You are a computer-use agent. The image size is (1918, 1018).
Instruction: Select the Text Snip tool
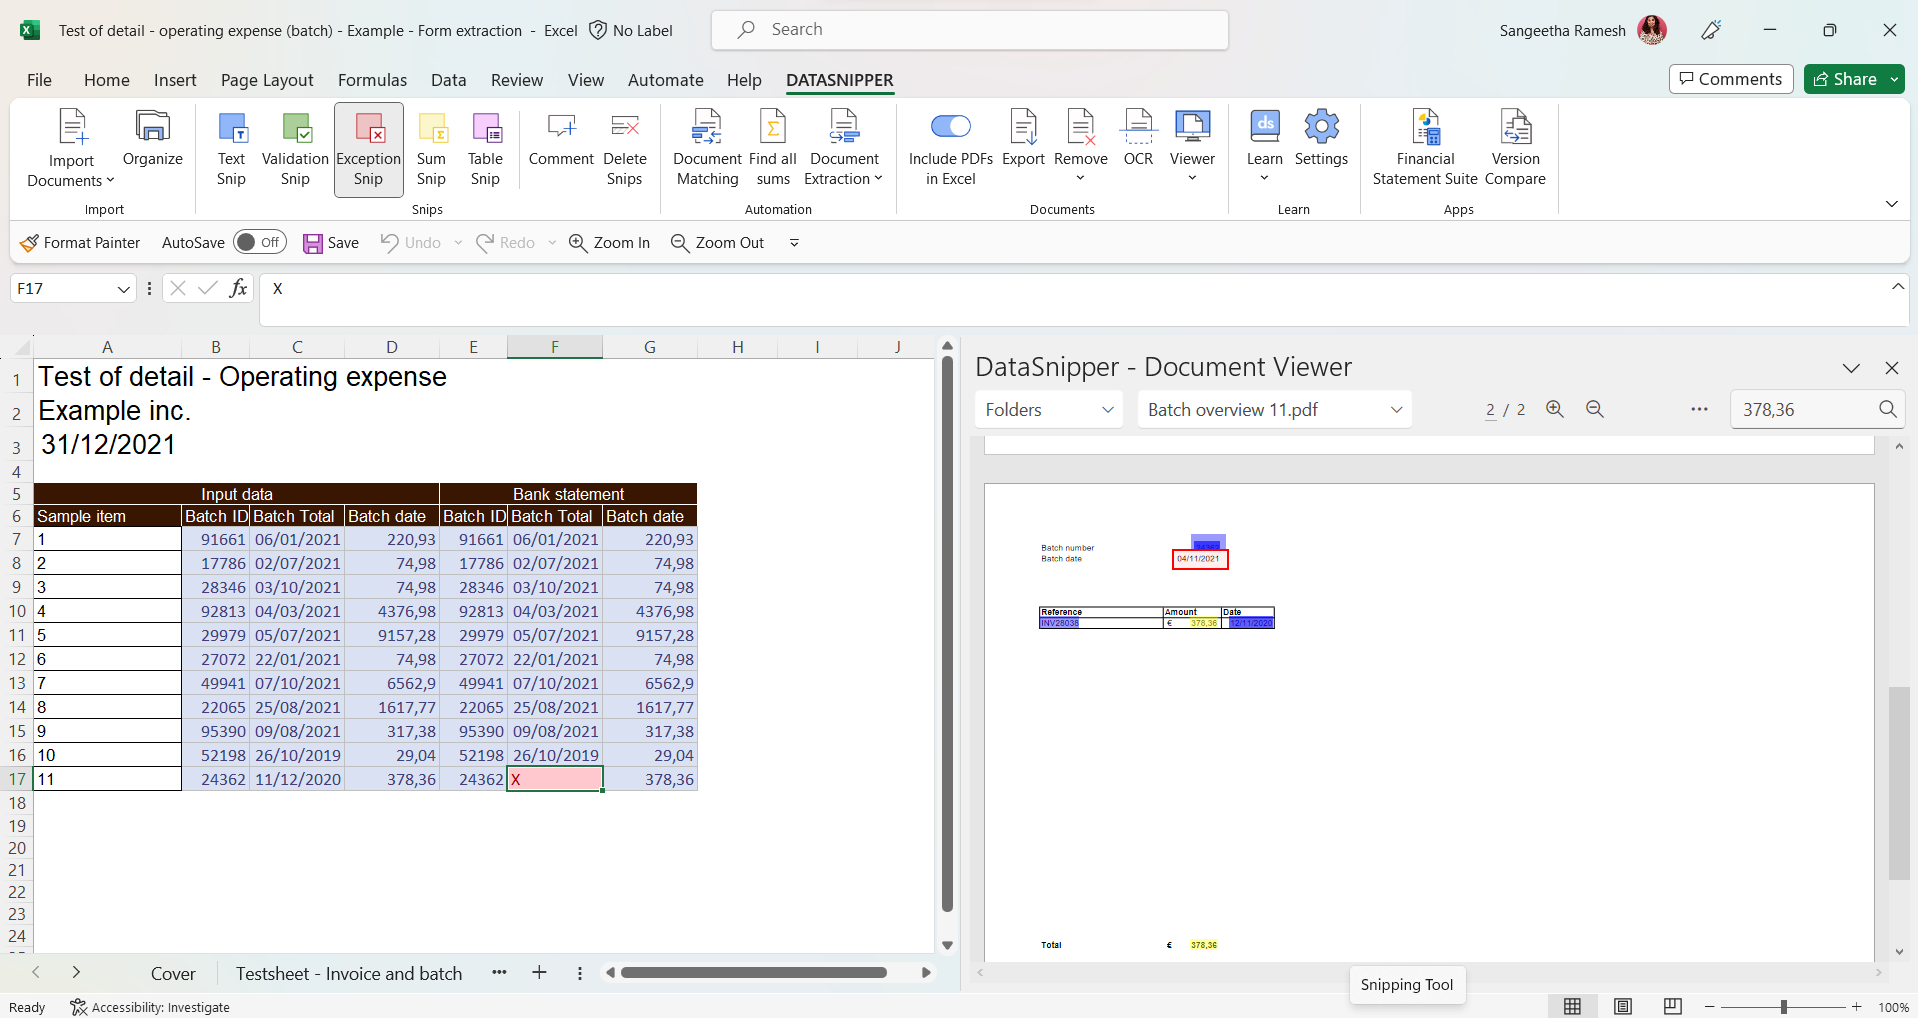pyautogui.click(x=231, y=148)
